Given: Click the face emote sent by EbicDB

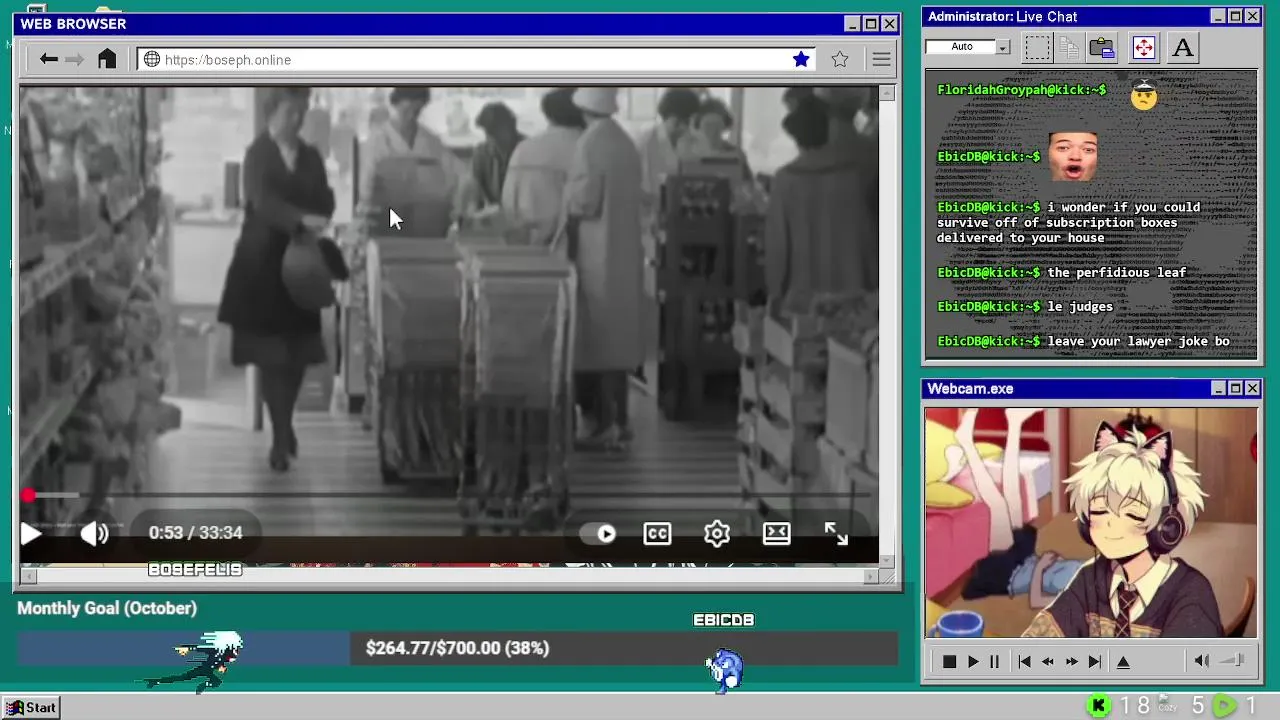Looking at the screenshot, I should pyautogui.click(x=1073, y=156).
